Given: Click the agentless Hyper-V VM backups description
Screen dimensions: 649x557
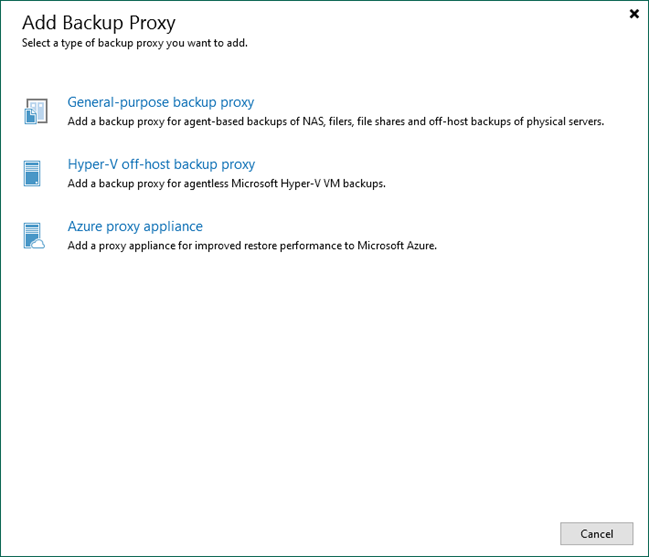Looking at the screenshot, I should 226,184.
